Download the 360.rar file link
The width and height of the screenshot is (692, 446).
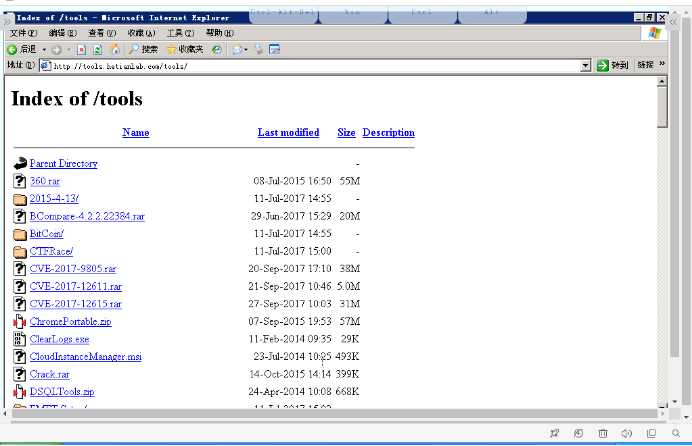coord(45,181)
